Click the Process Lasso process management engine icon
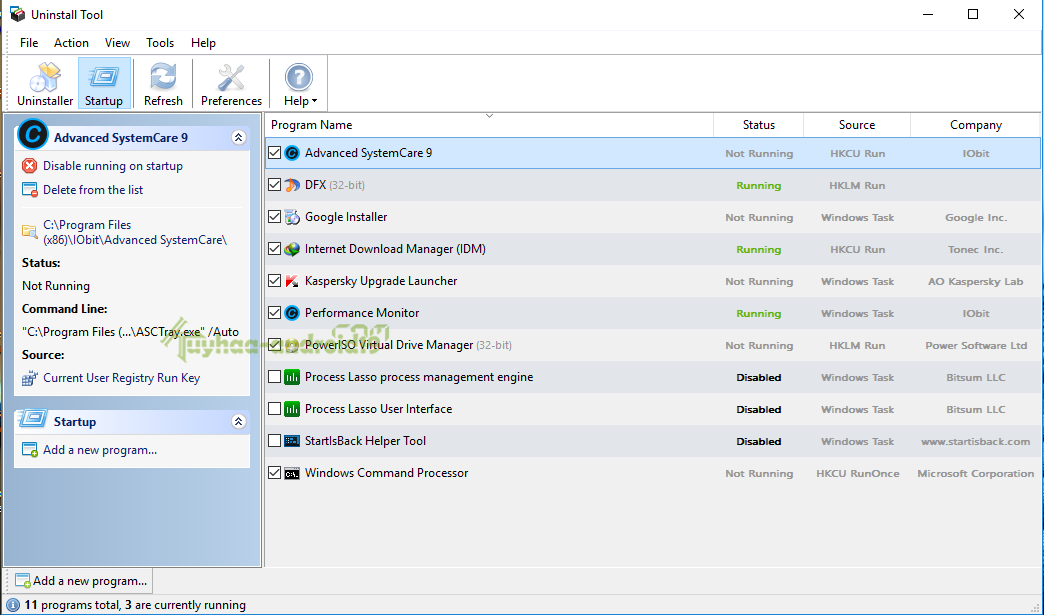1044x615 pixels. 292,377
